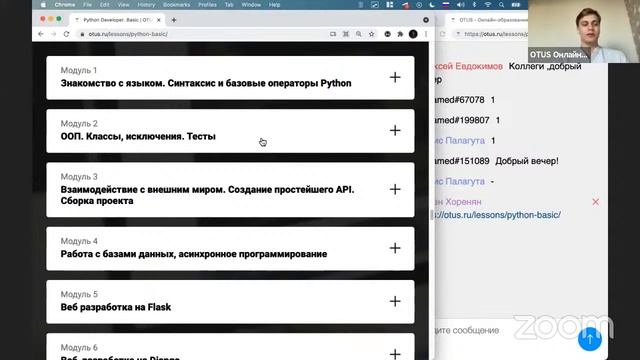Screen dimensions: 640x360
Task: Open Spotlight search in the menu bar
Action: point(501,5)
